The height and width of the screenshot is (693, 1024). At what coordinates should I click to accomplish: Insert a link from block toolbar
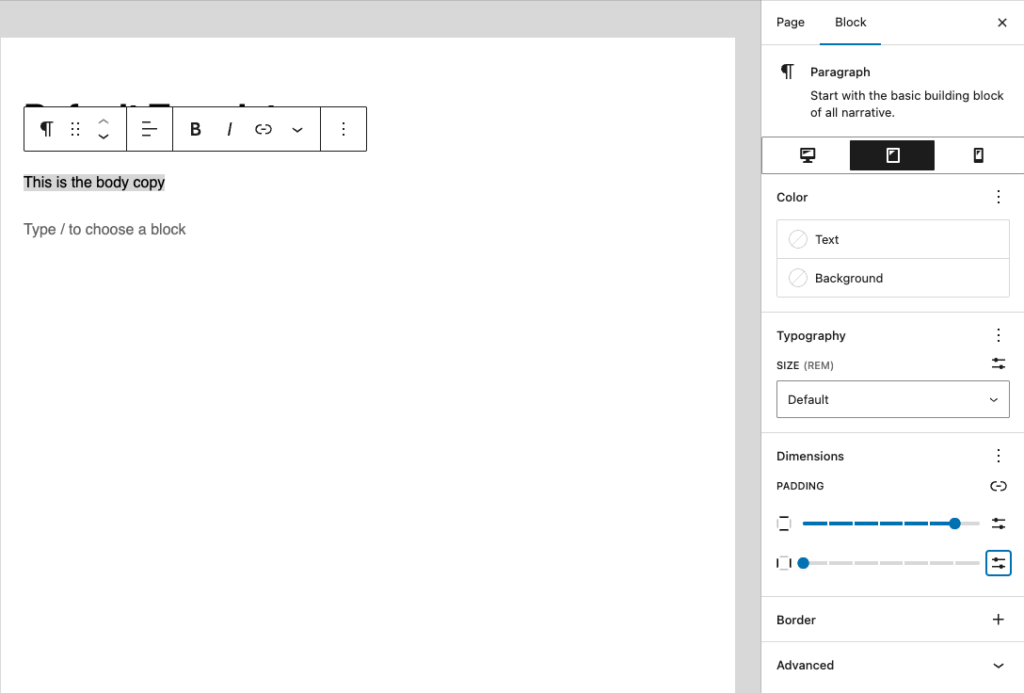point(263,129)
